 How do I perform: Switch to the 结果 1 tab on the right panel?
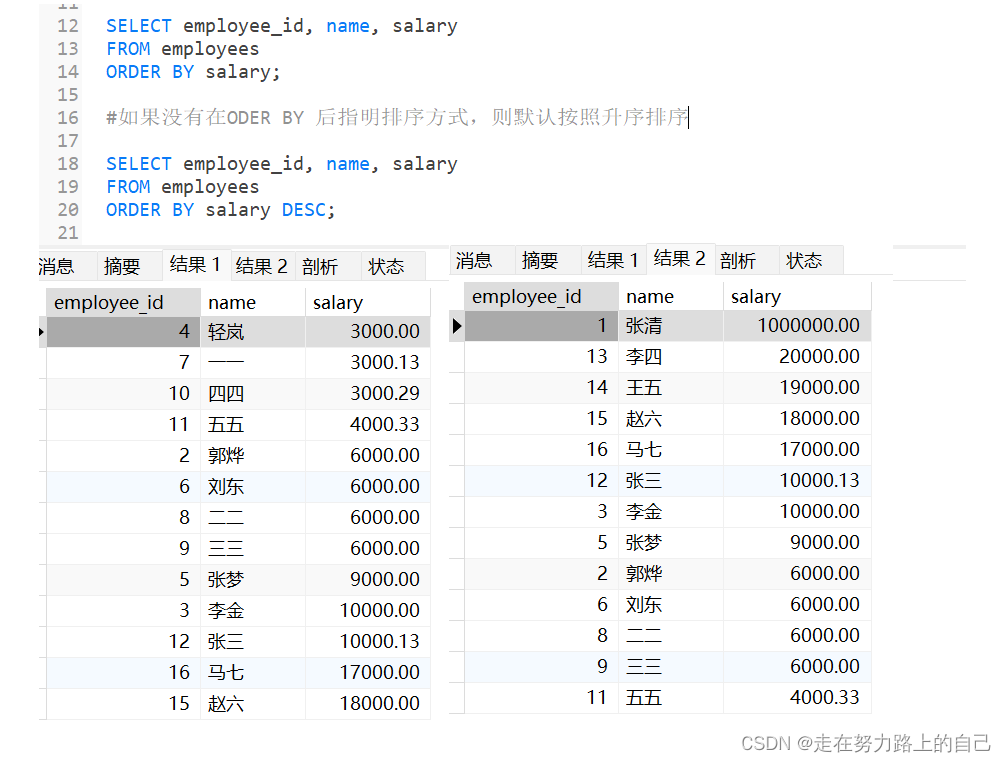[x=613, y=259]
